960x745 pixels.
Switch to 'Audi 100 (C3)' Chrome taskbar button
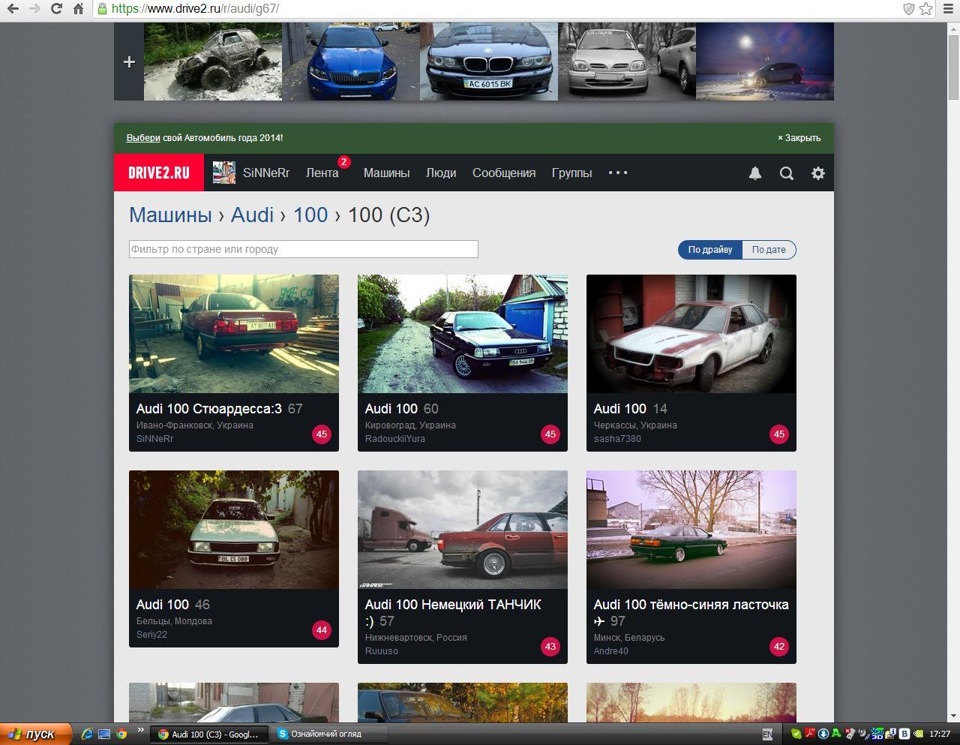(x=209, y=734)
